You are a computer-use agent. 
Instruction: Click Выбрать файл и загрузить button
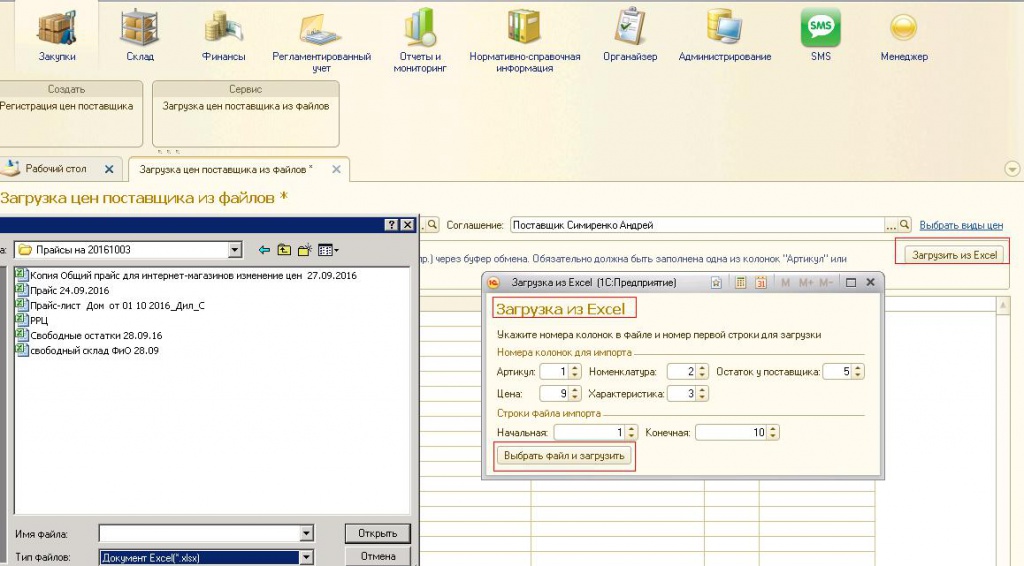click(x=564, y=456)
